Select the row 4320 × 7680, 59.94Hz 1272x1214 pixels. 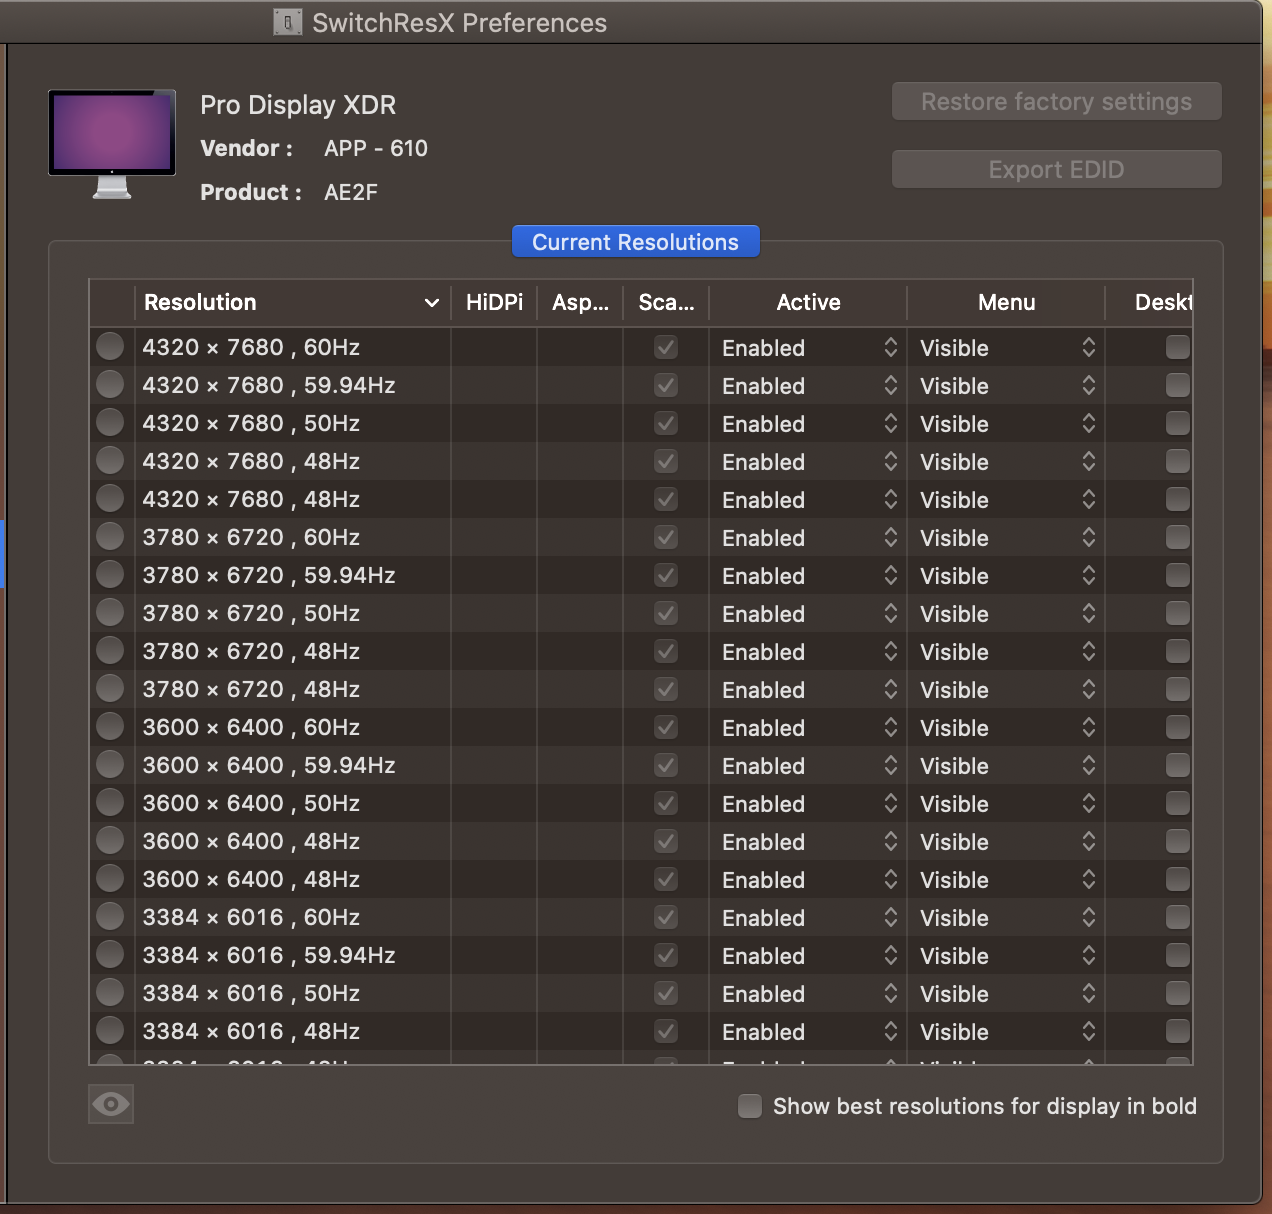pos(641,385)
